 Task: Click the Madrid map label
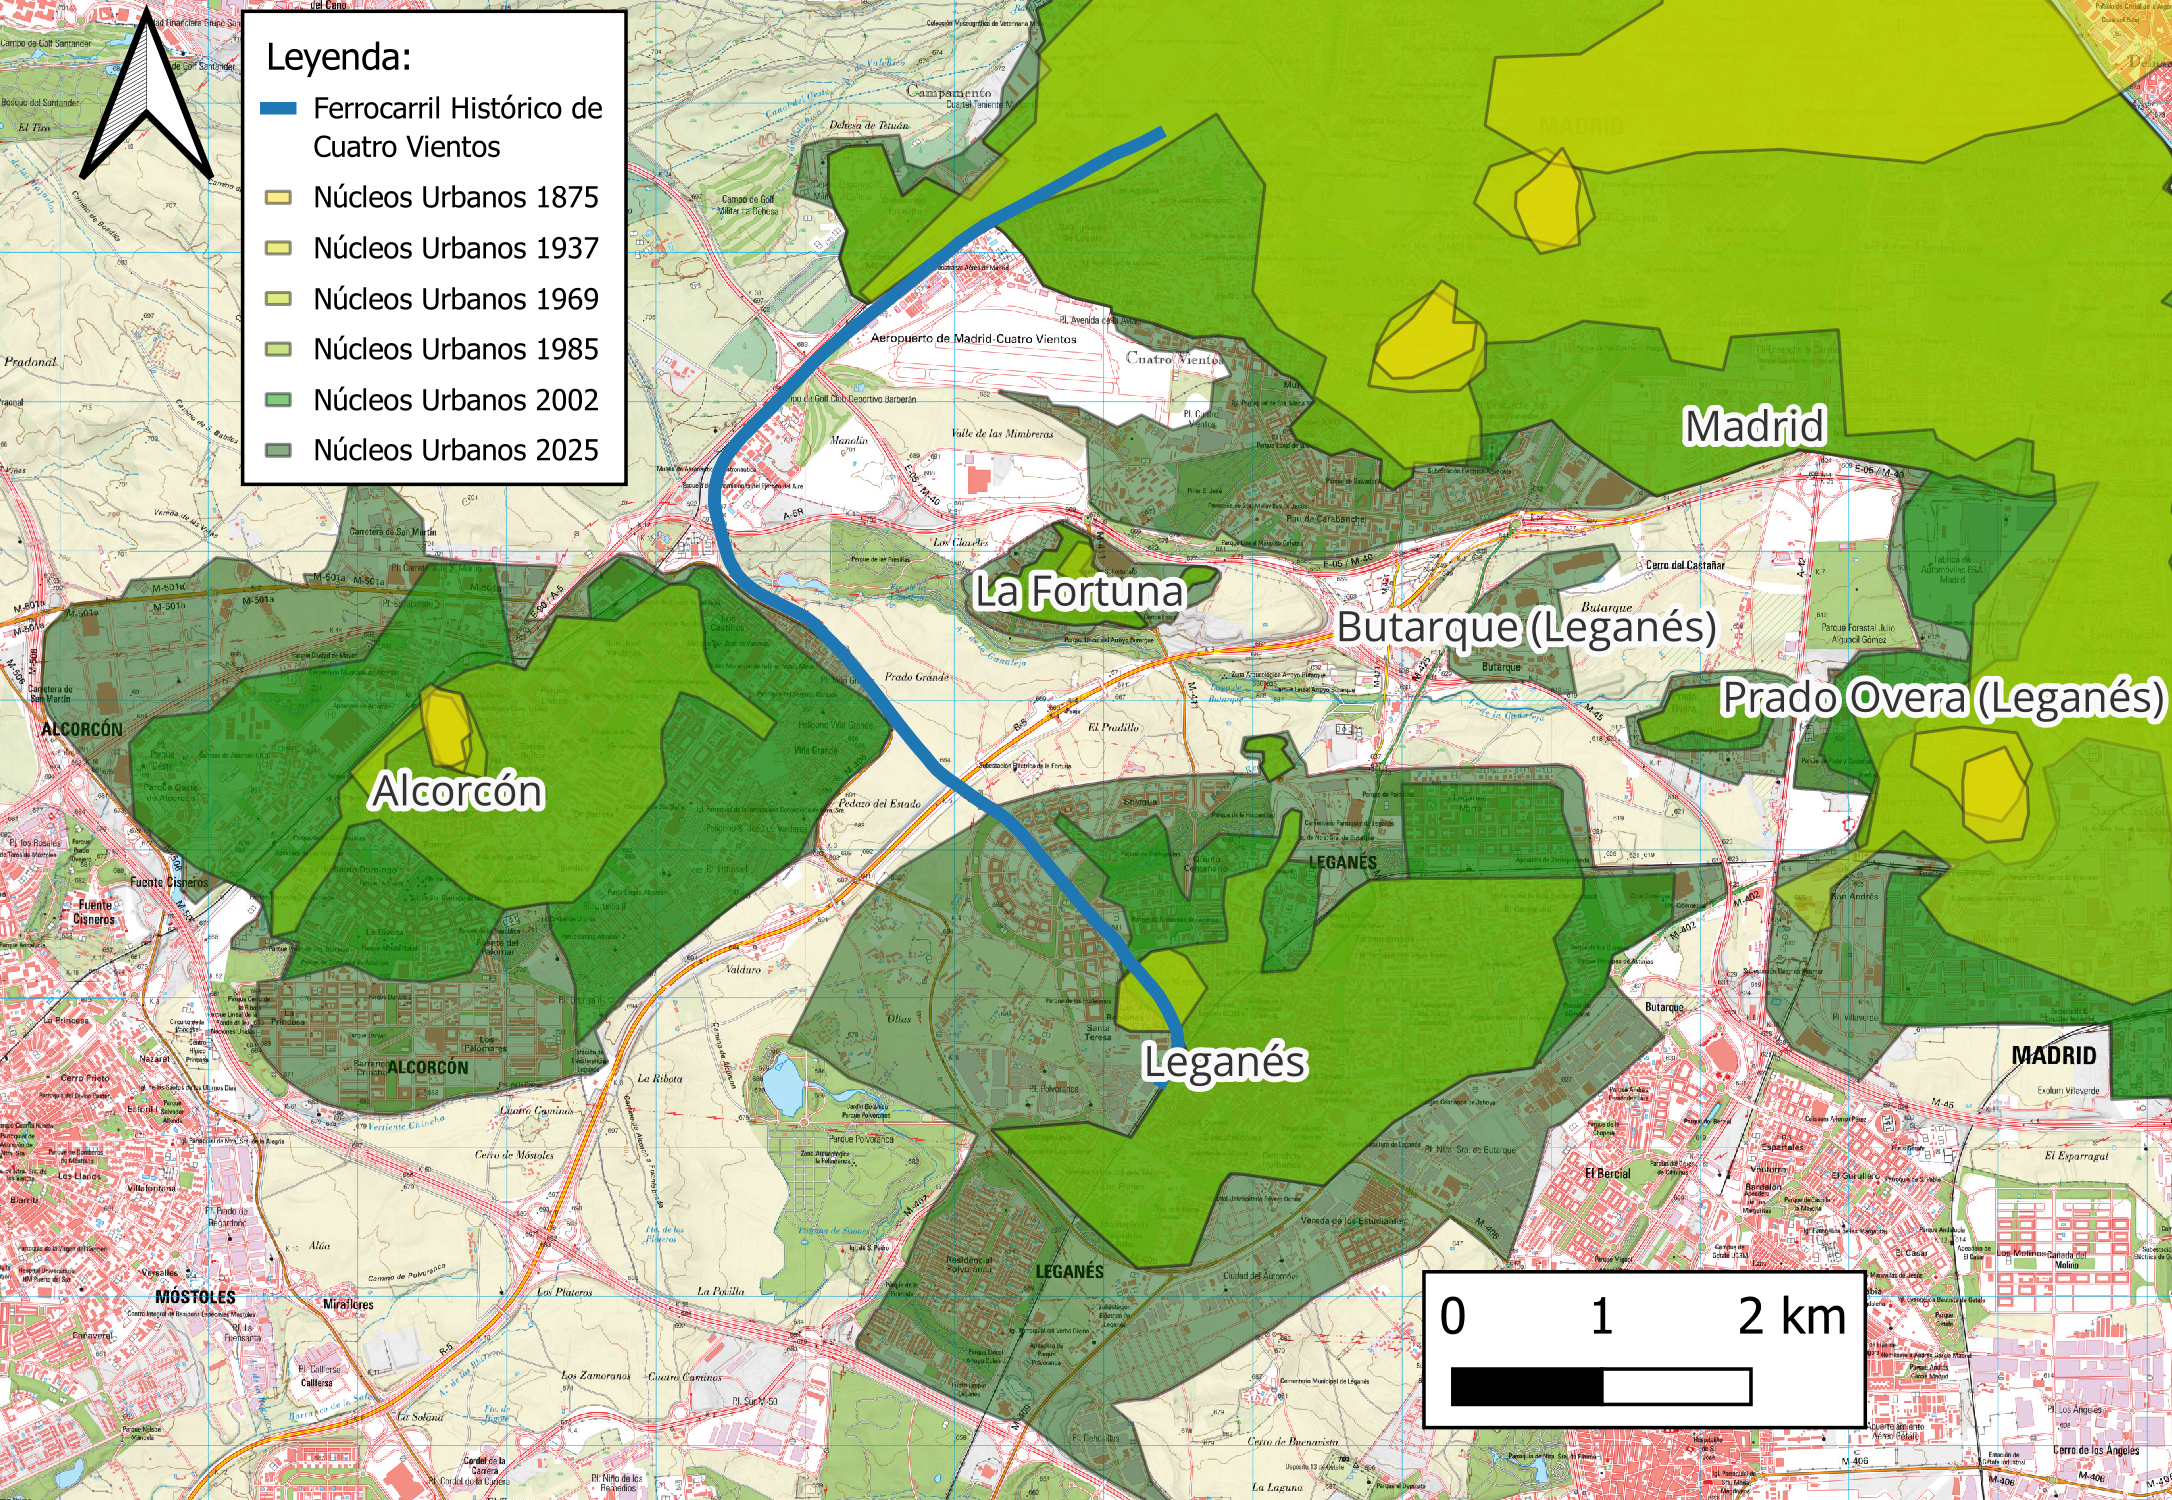click(x=1754, y=427)
